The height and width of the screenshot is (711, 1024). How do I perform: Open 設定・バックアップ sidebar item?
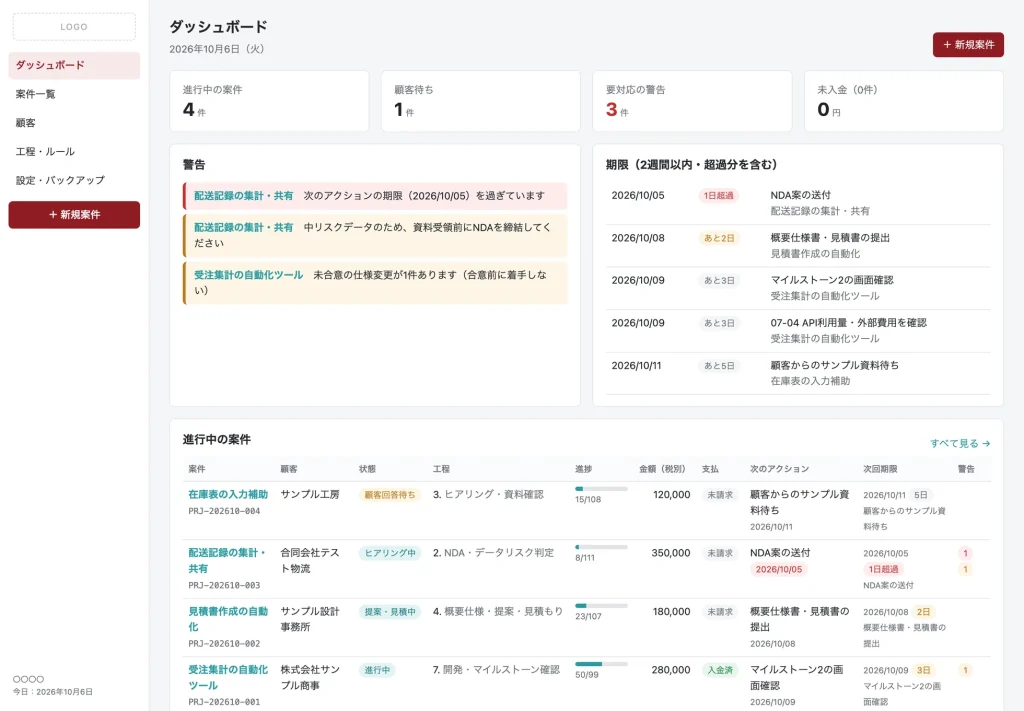[x=74, y=180]
